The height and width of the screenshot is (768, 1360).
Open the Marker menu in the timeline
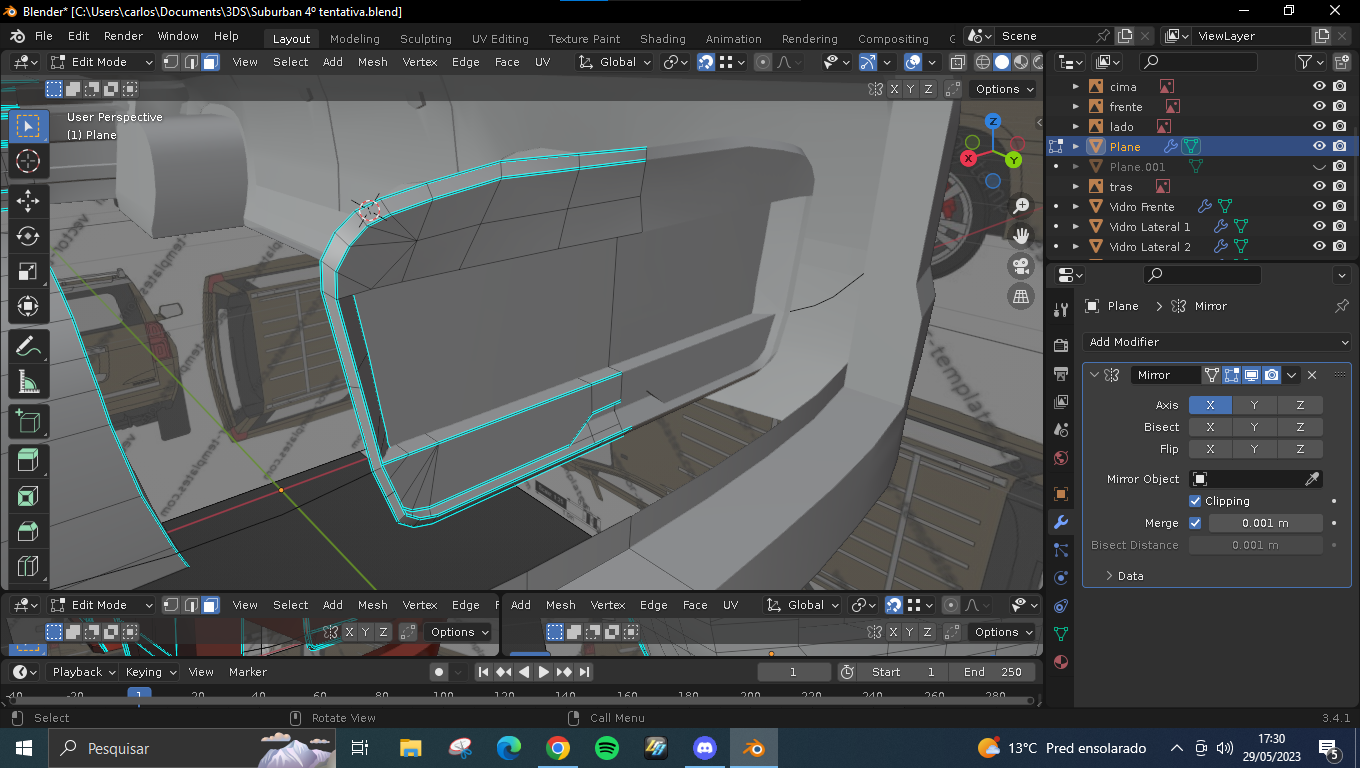click(248, 672)
